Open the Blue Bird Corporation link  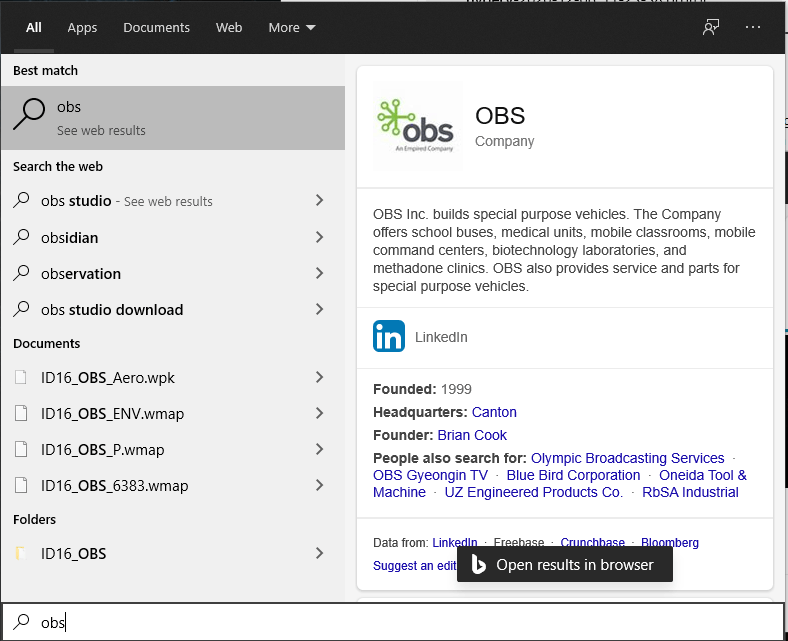pyautogui.click(x=573, y=476)
